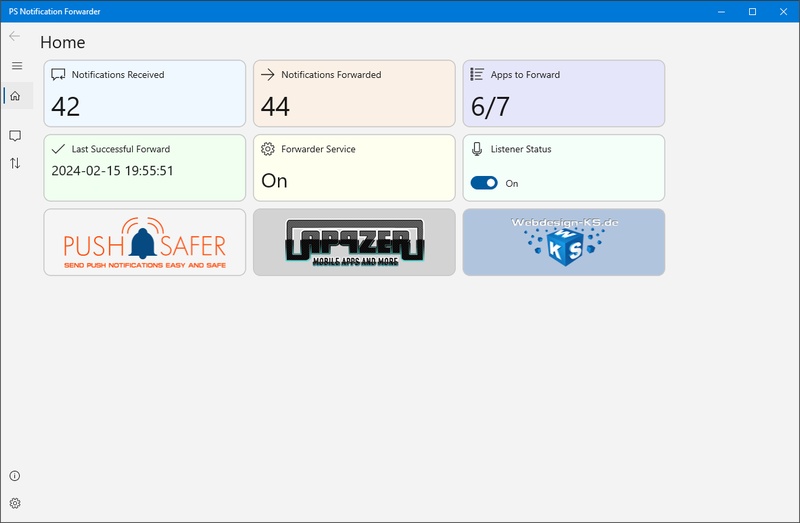The height and width of the screenshot is (523, 800).
Task: Click the Notifications Forwarded arrow icon
Action: [x=268, y=74]
